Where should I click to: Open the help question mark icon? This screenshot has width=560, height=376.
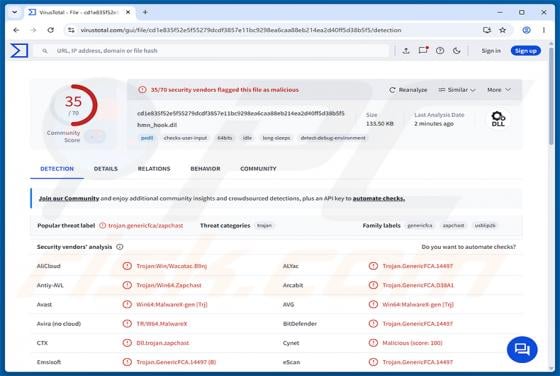440,51
